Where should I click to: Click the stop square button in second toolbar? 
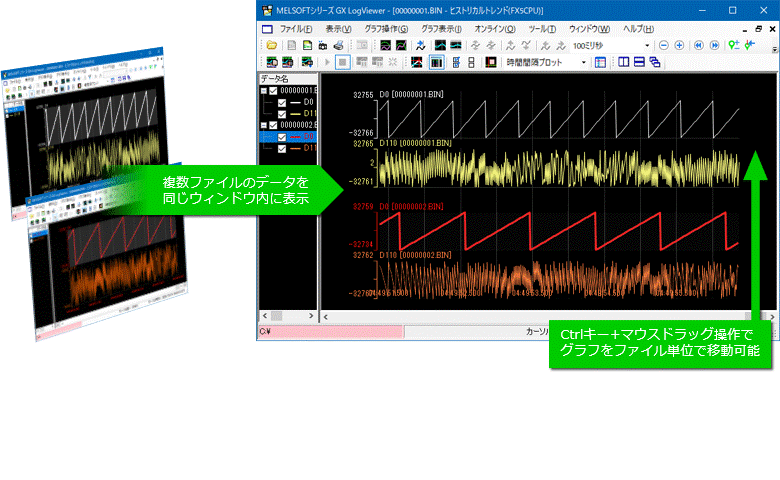(342, 62)
